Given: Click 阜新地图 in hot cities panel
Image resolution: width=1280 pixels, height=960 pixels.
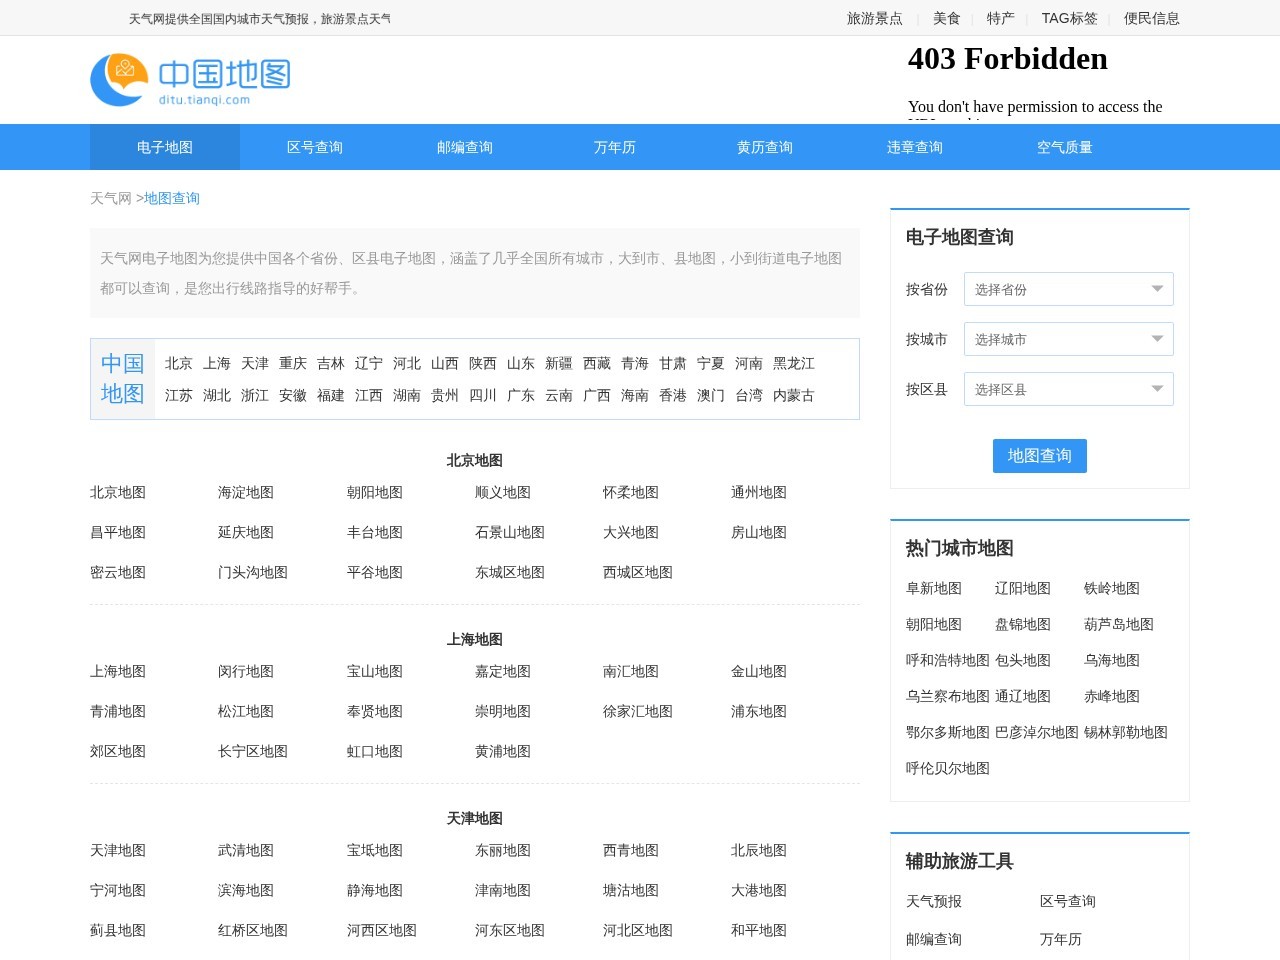Looking at the screenshot, I should [933, 588].
